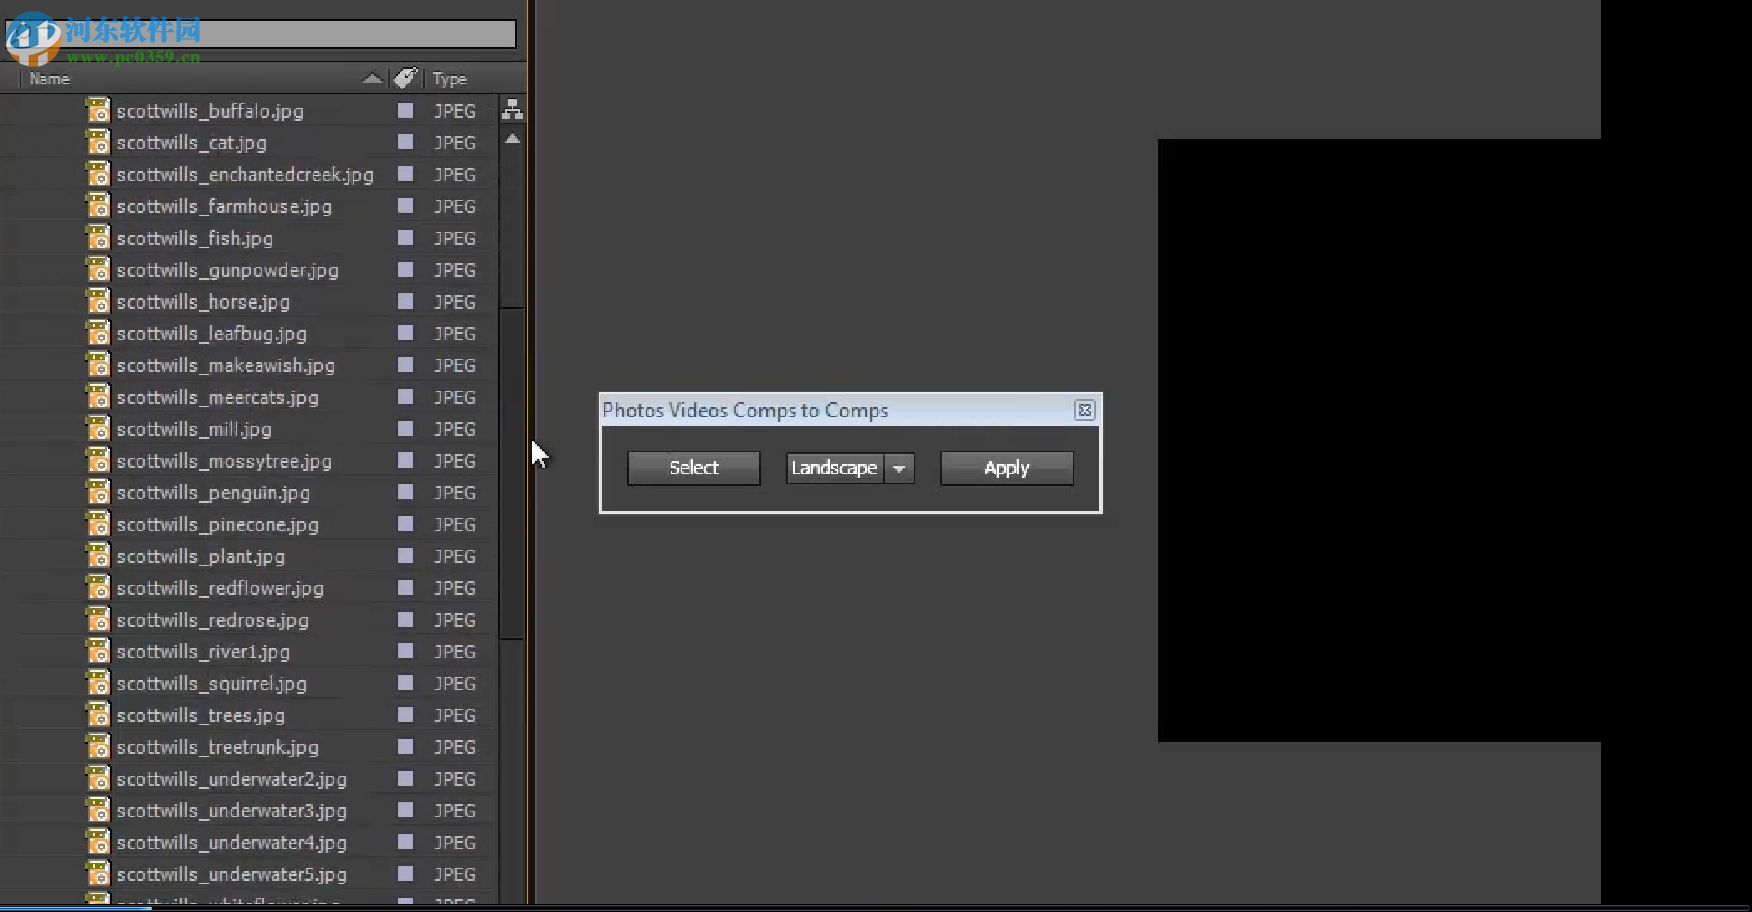The image size is (1752, 912).
Task: Select the file name scottwills_leafbug.jpg
Action: point(212,334)
